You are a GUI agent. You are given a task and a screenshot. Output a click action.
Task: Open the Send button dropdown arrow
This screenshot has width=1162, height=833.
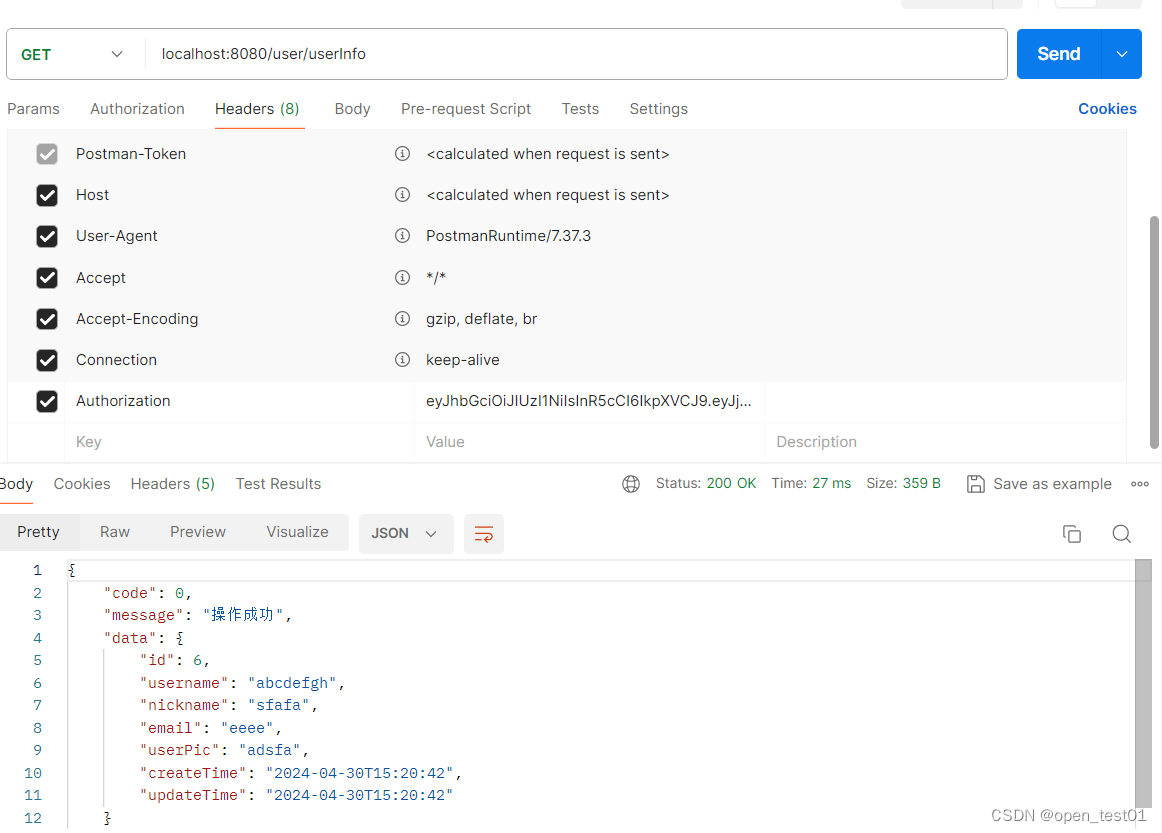(x=1121, y=54)
